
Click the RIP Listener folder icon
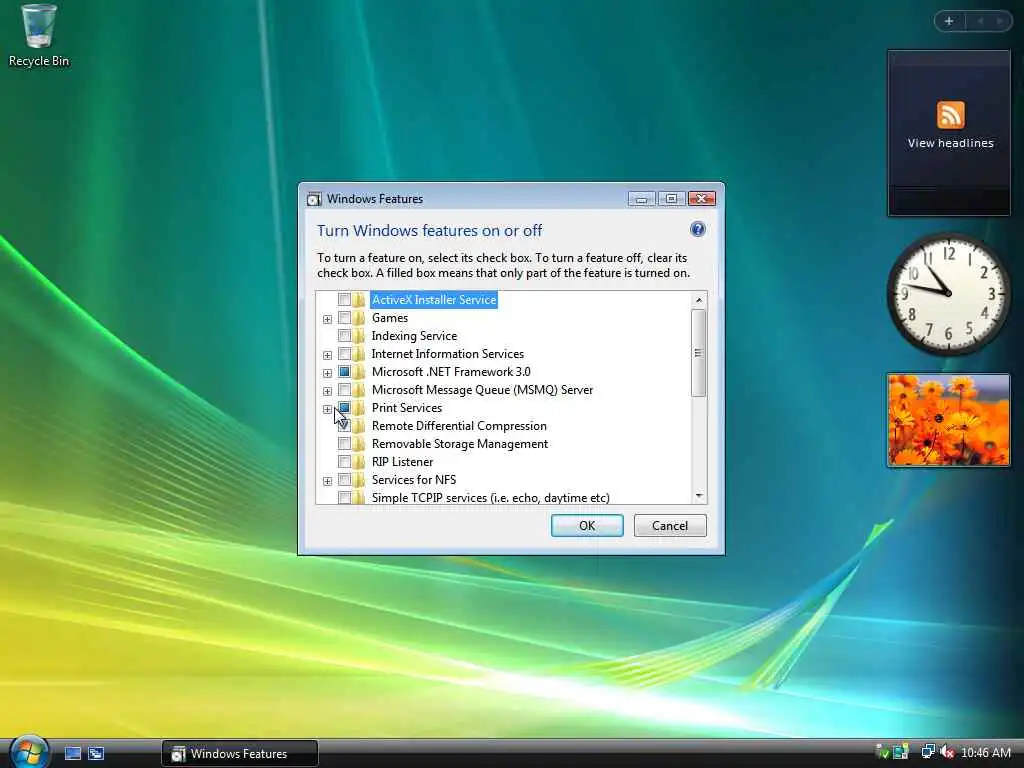(359, 462)
